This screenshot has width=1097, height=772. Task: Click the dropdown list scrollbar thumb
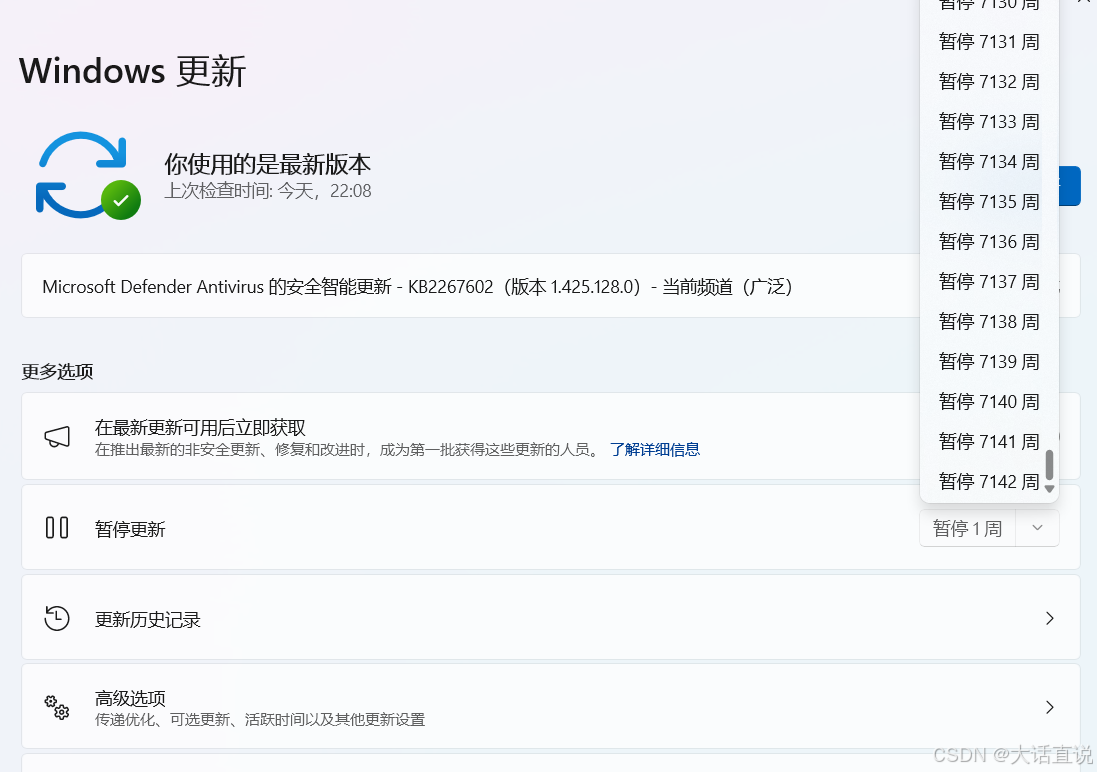pyautogui.click(x=1049, y=465)
